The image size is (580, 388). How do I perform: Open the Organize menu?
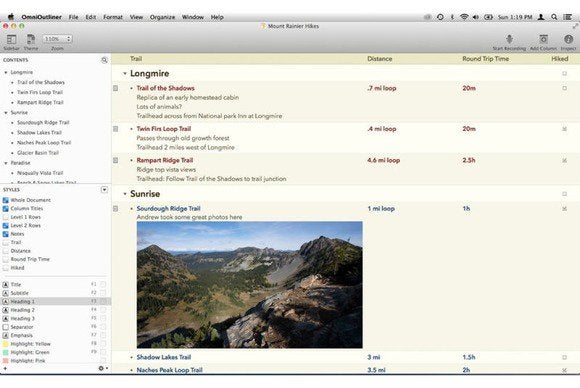pyautogui.click(x=162, y=17)
